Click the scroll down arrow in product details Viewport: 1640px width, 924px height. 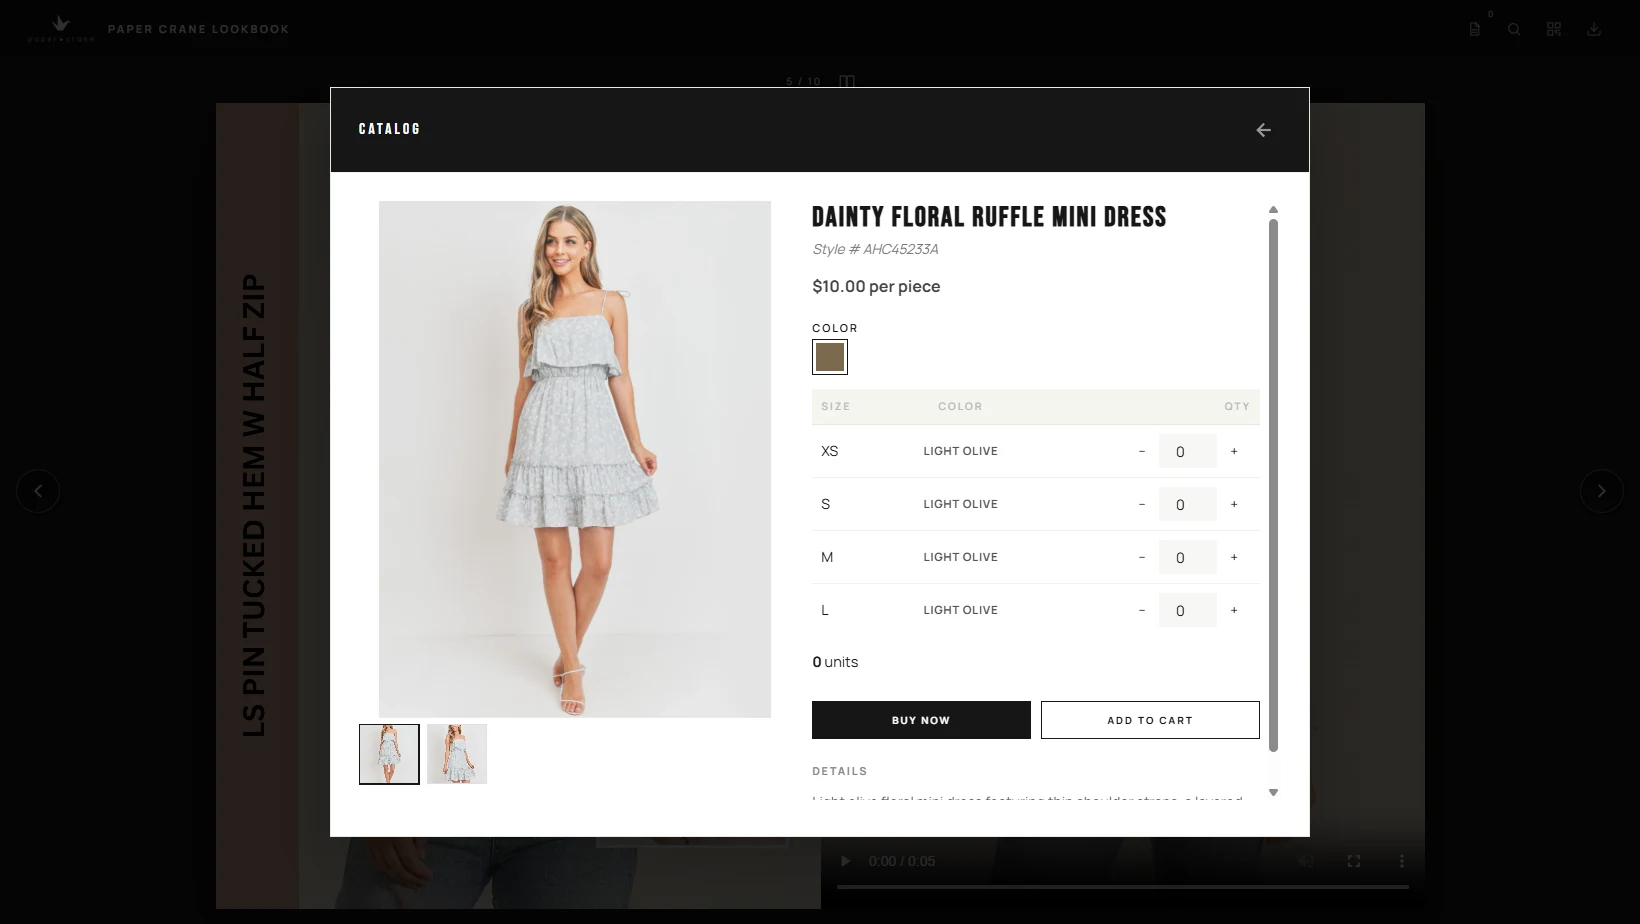[x=1273, y=792]
